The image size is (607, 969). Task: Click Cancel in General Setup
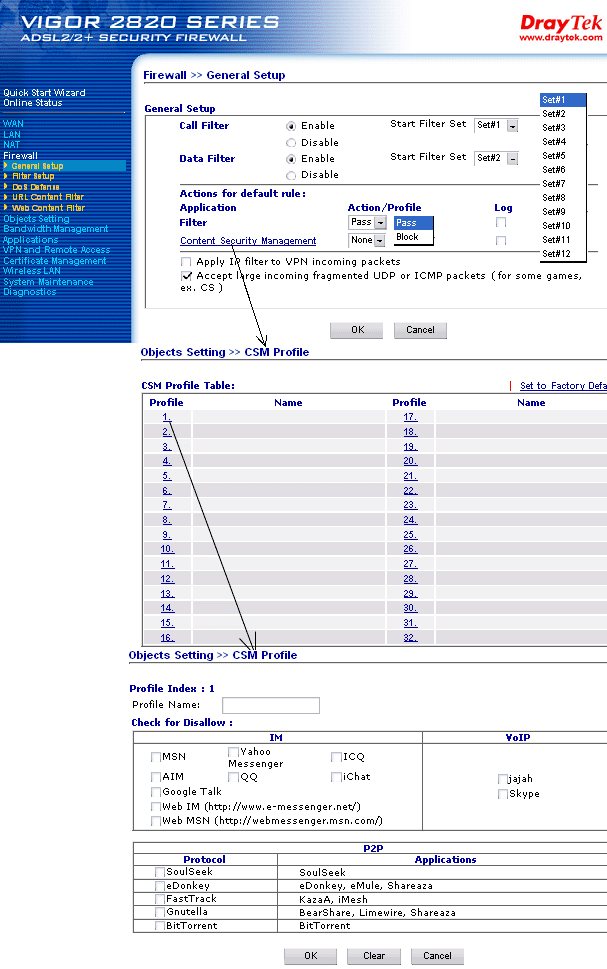(420, 330)
